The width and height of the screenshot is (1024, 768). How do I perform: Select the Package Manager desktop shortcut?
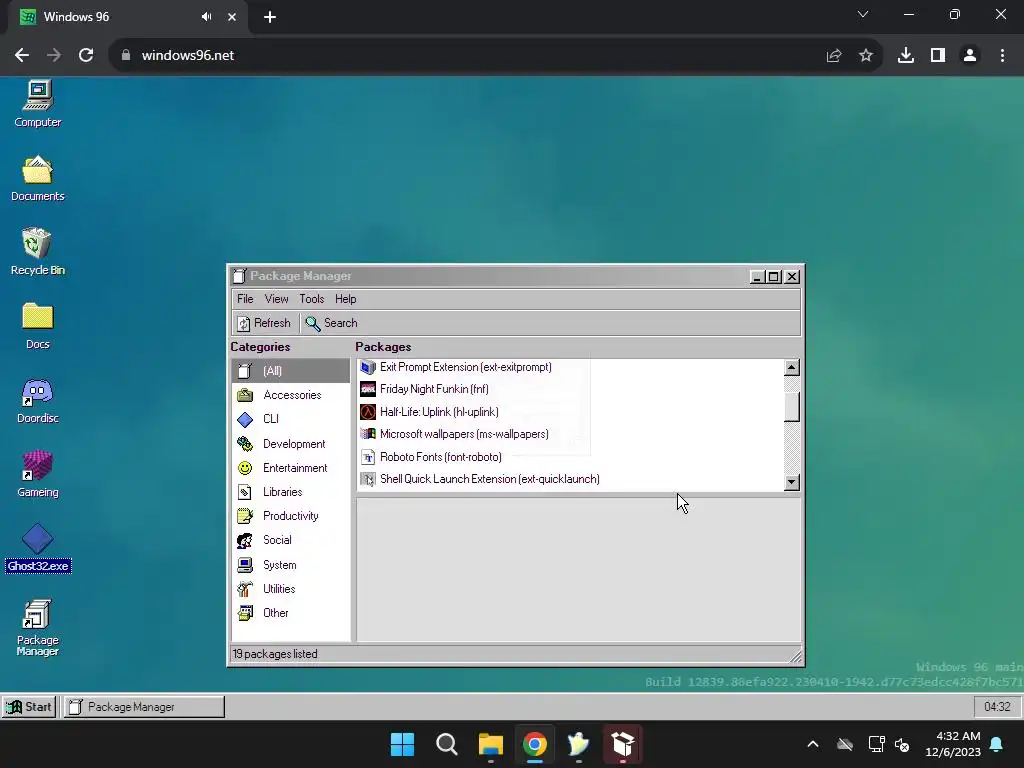[x=38, y=628]
